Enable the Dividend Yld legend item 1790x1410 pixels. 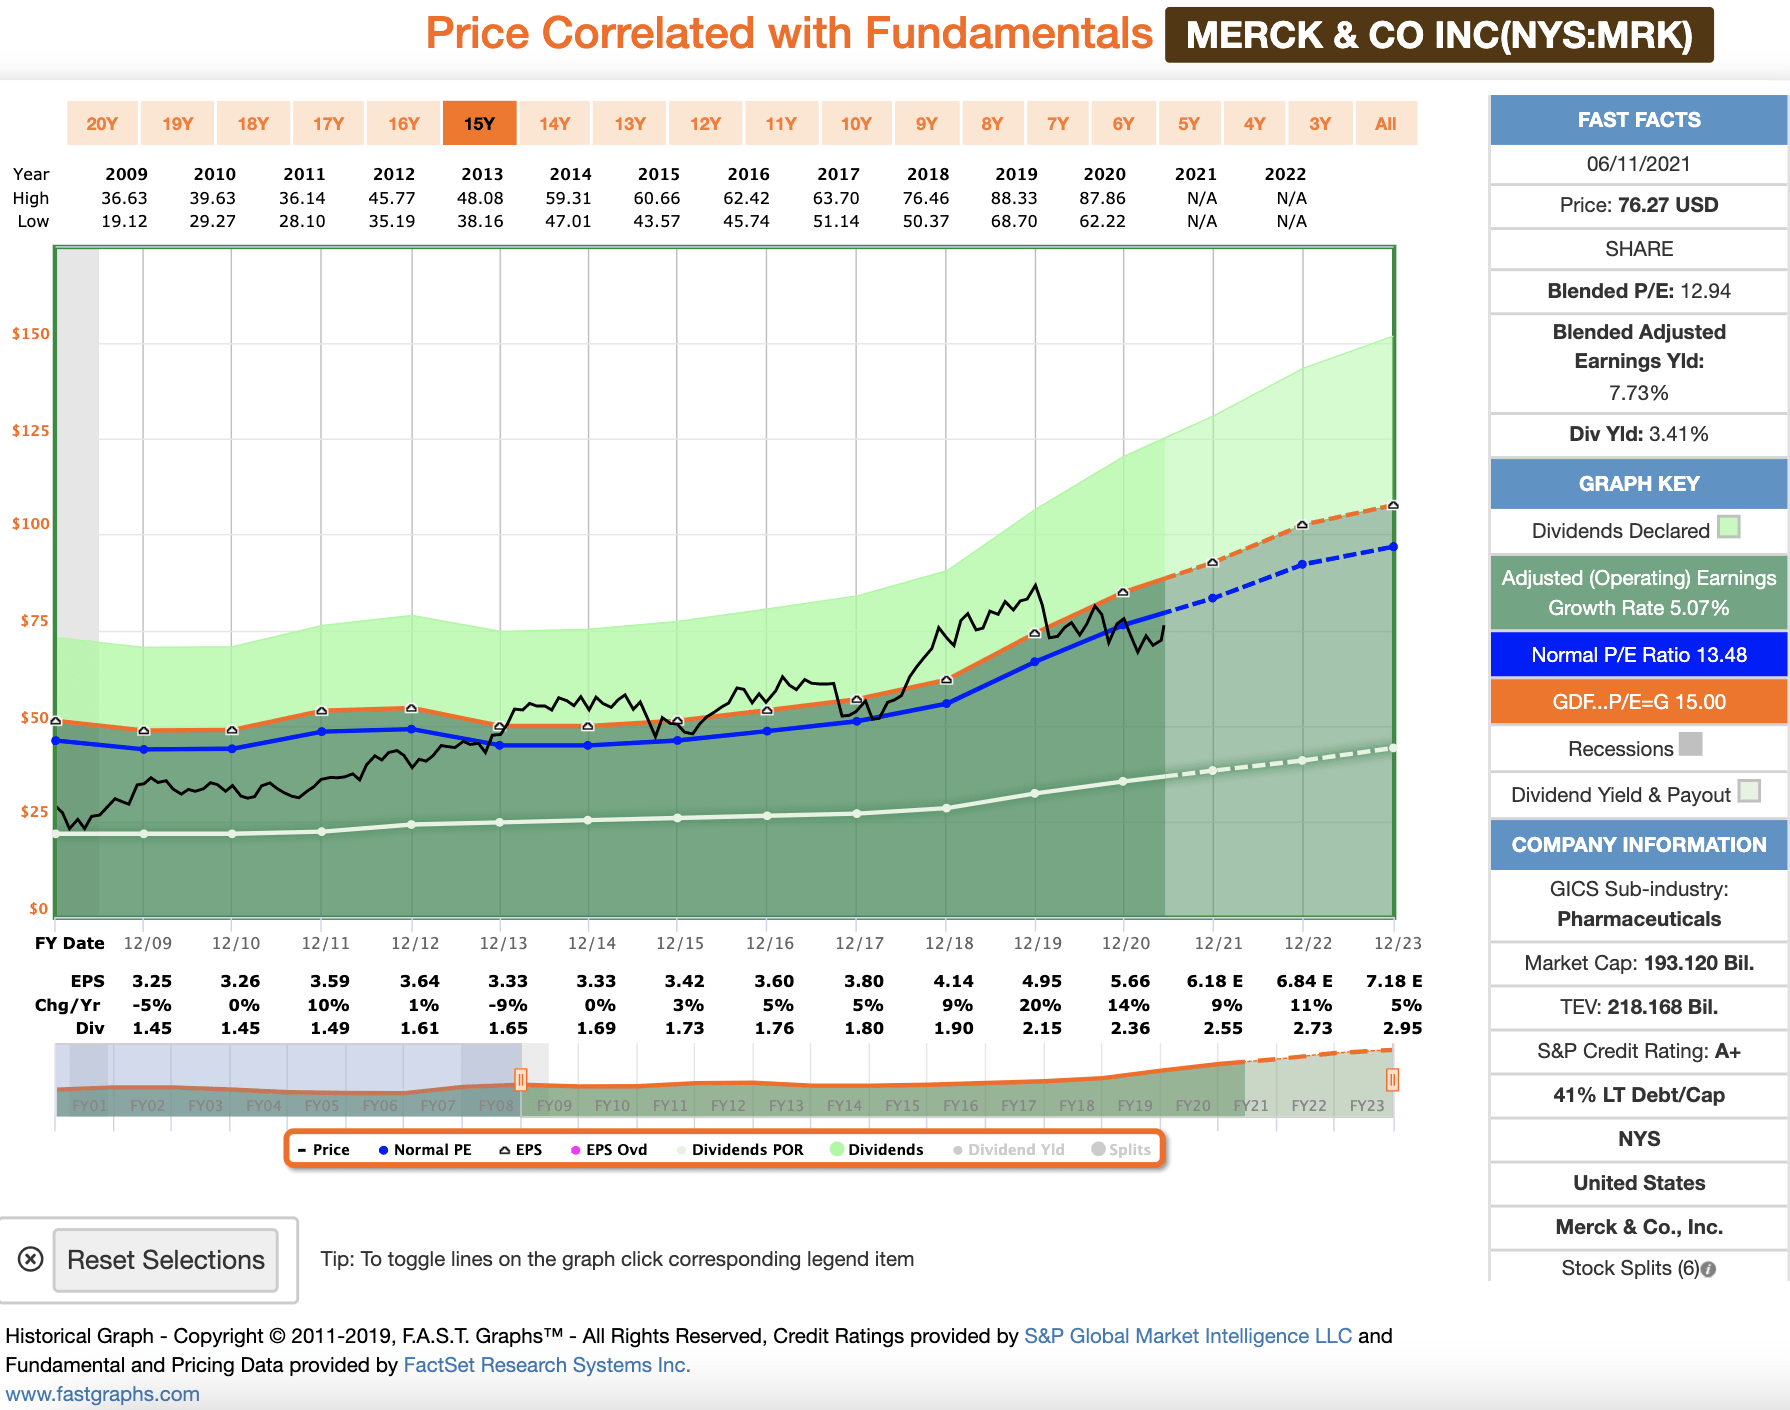(x=1009, y=1149)
